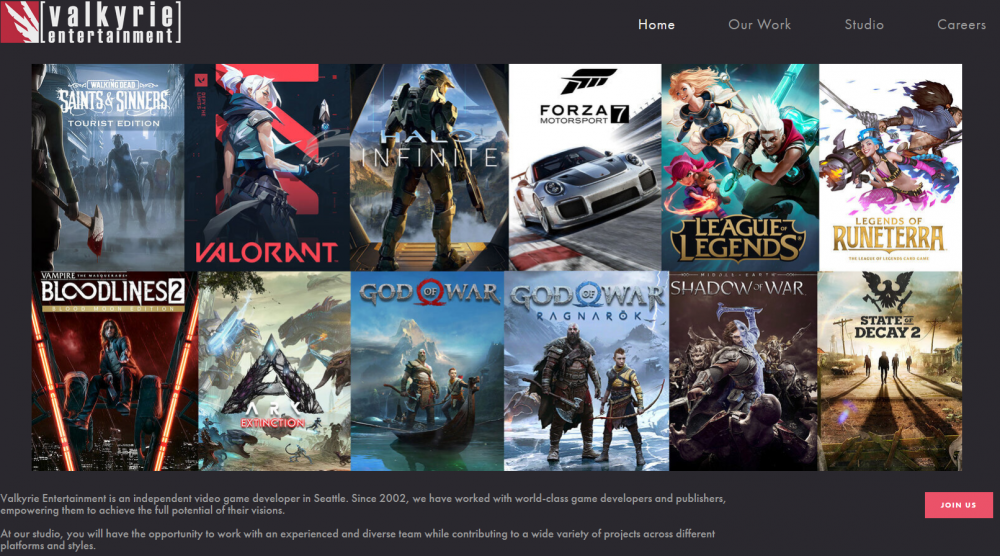
Task: Select the Walking Dead Saints & Sinners cover
Action: click(x=108, y=167)
